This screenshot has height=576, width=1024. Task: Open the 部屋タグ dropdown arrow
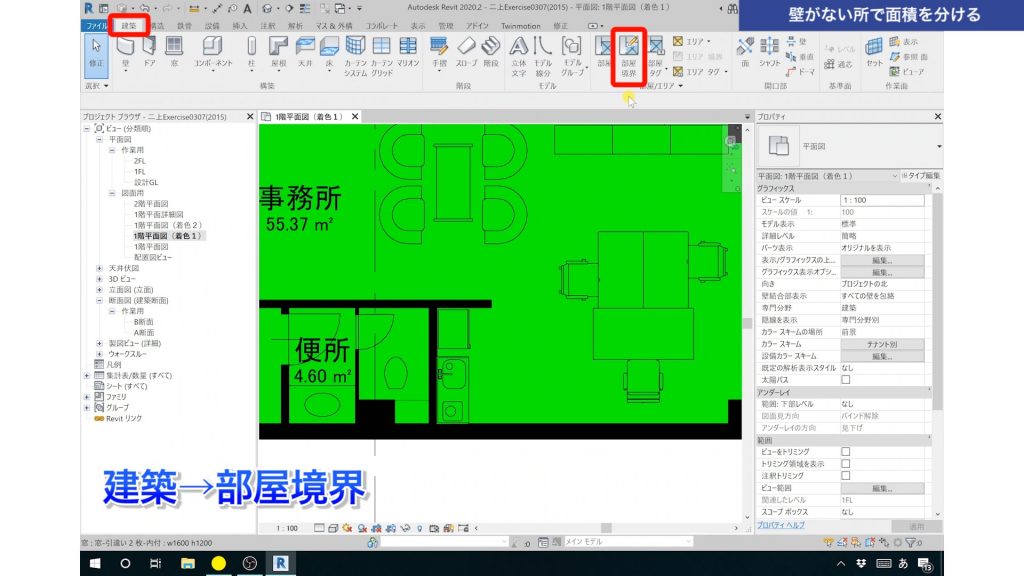pos(665,71)
